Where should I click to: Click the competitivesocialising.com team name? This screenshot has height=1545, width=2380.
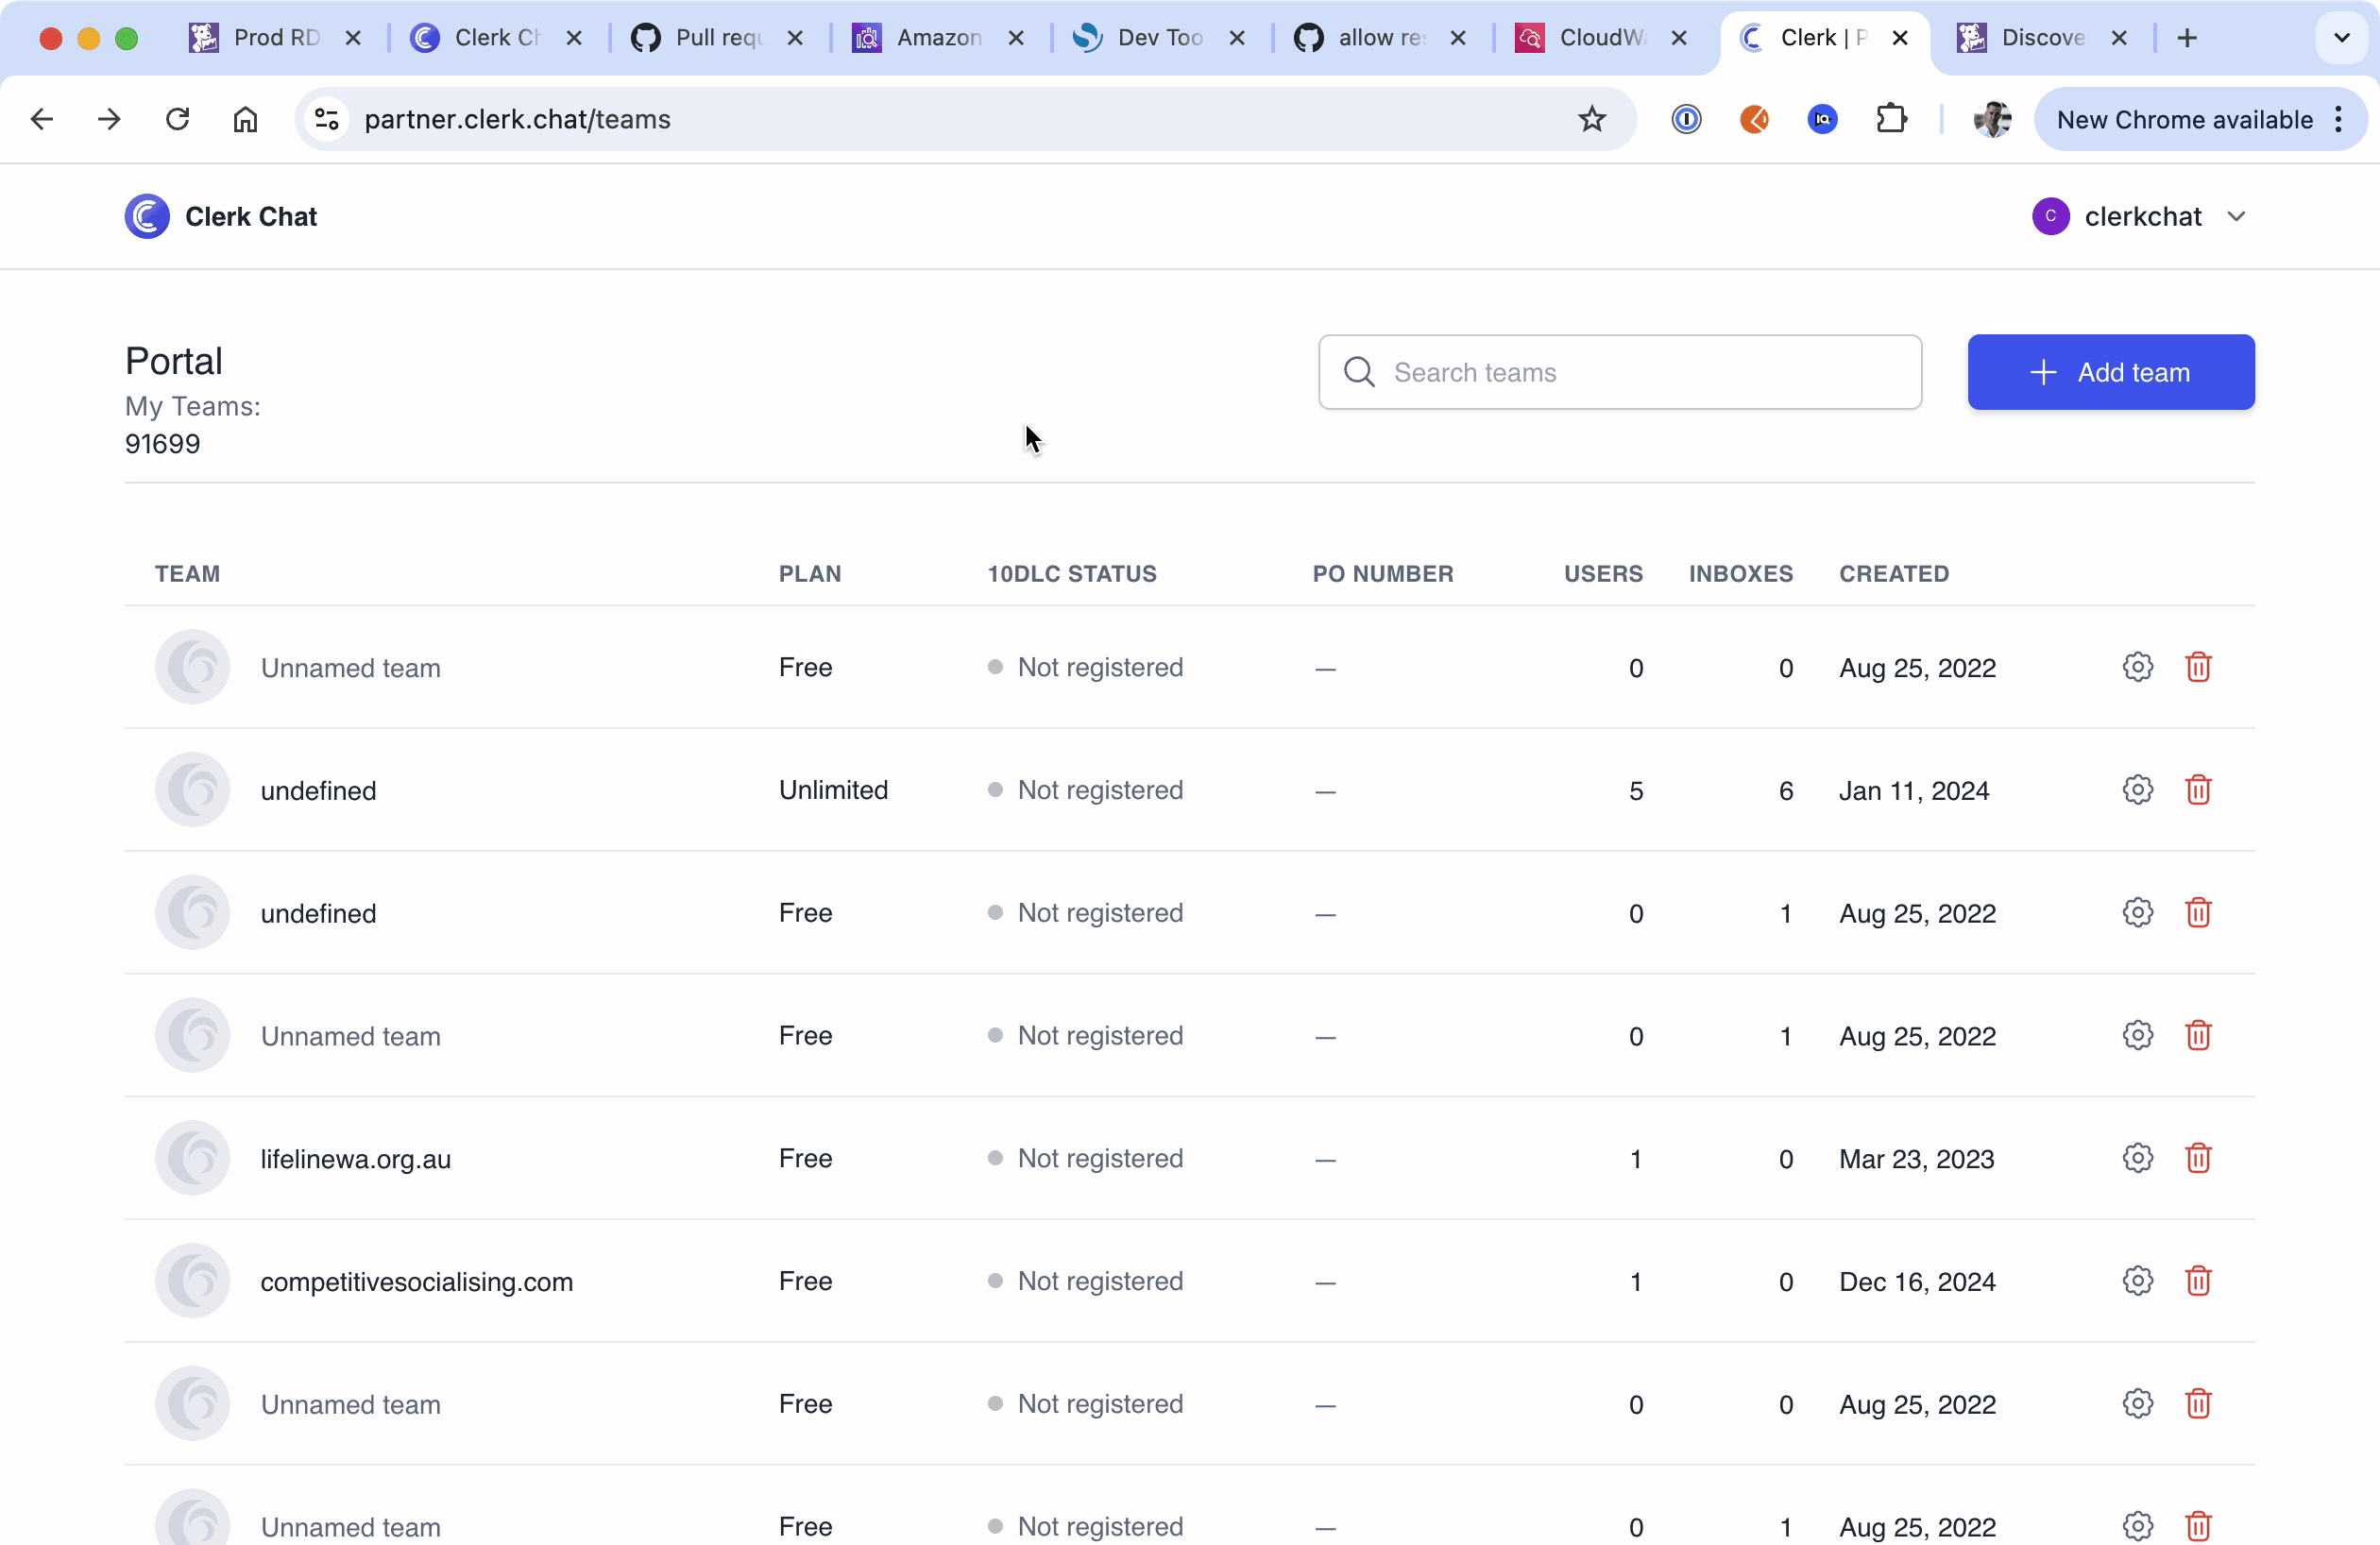(417, 1282)
